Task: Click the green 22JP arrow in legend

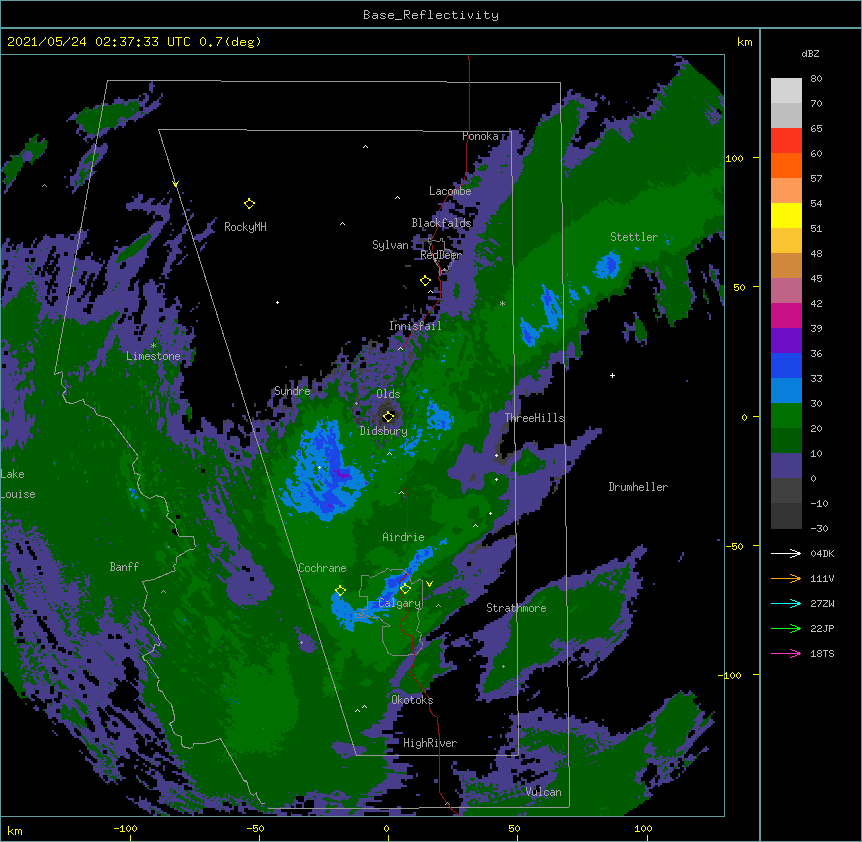Action: pos(786,628)
